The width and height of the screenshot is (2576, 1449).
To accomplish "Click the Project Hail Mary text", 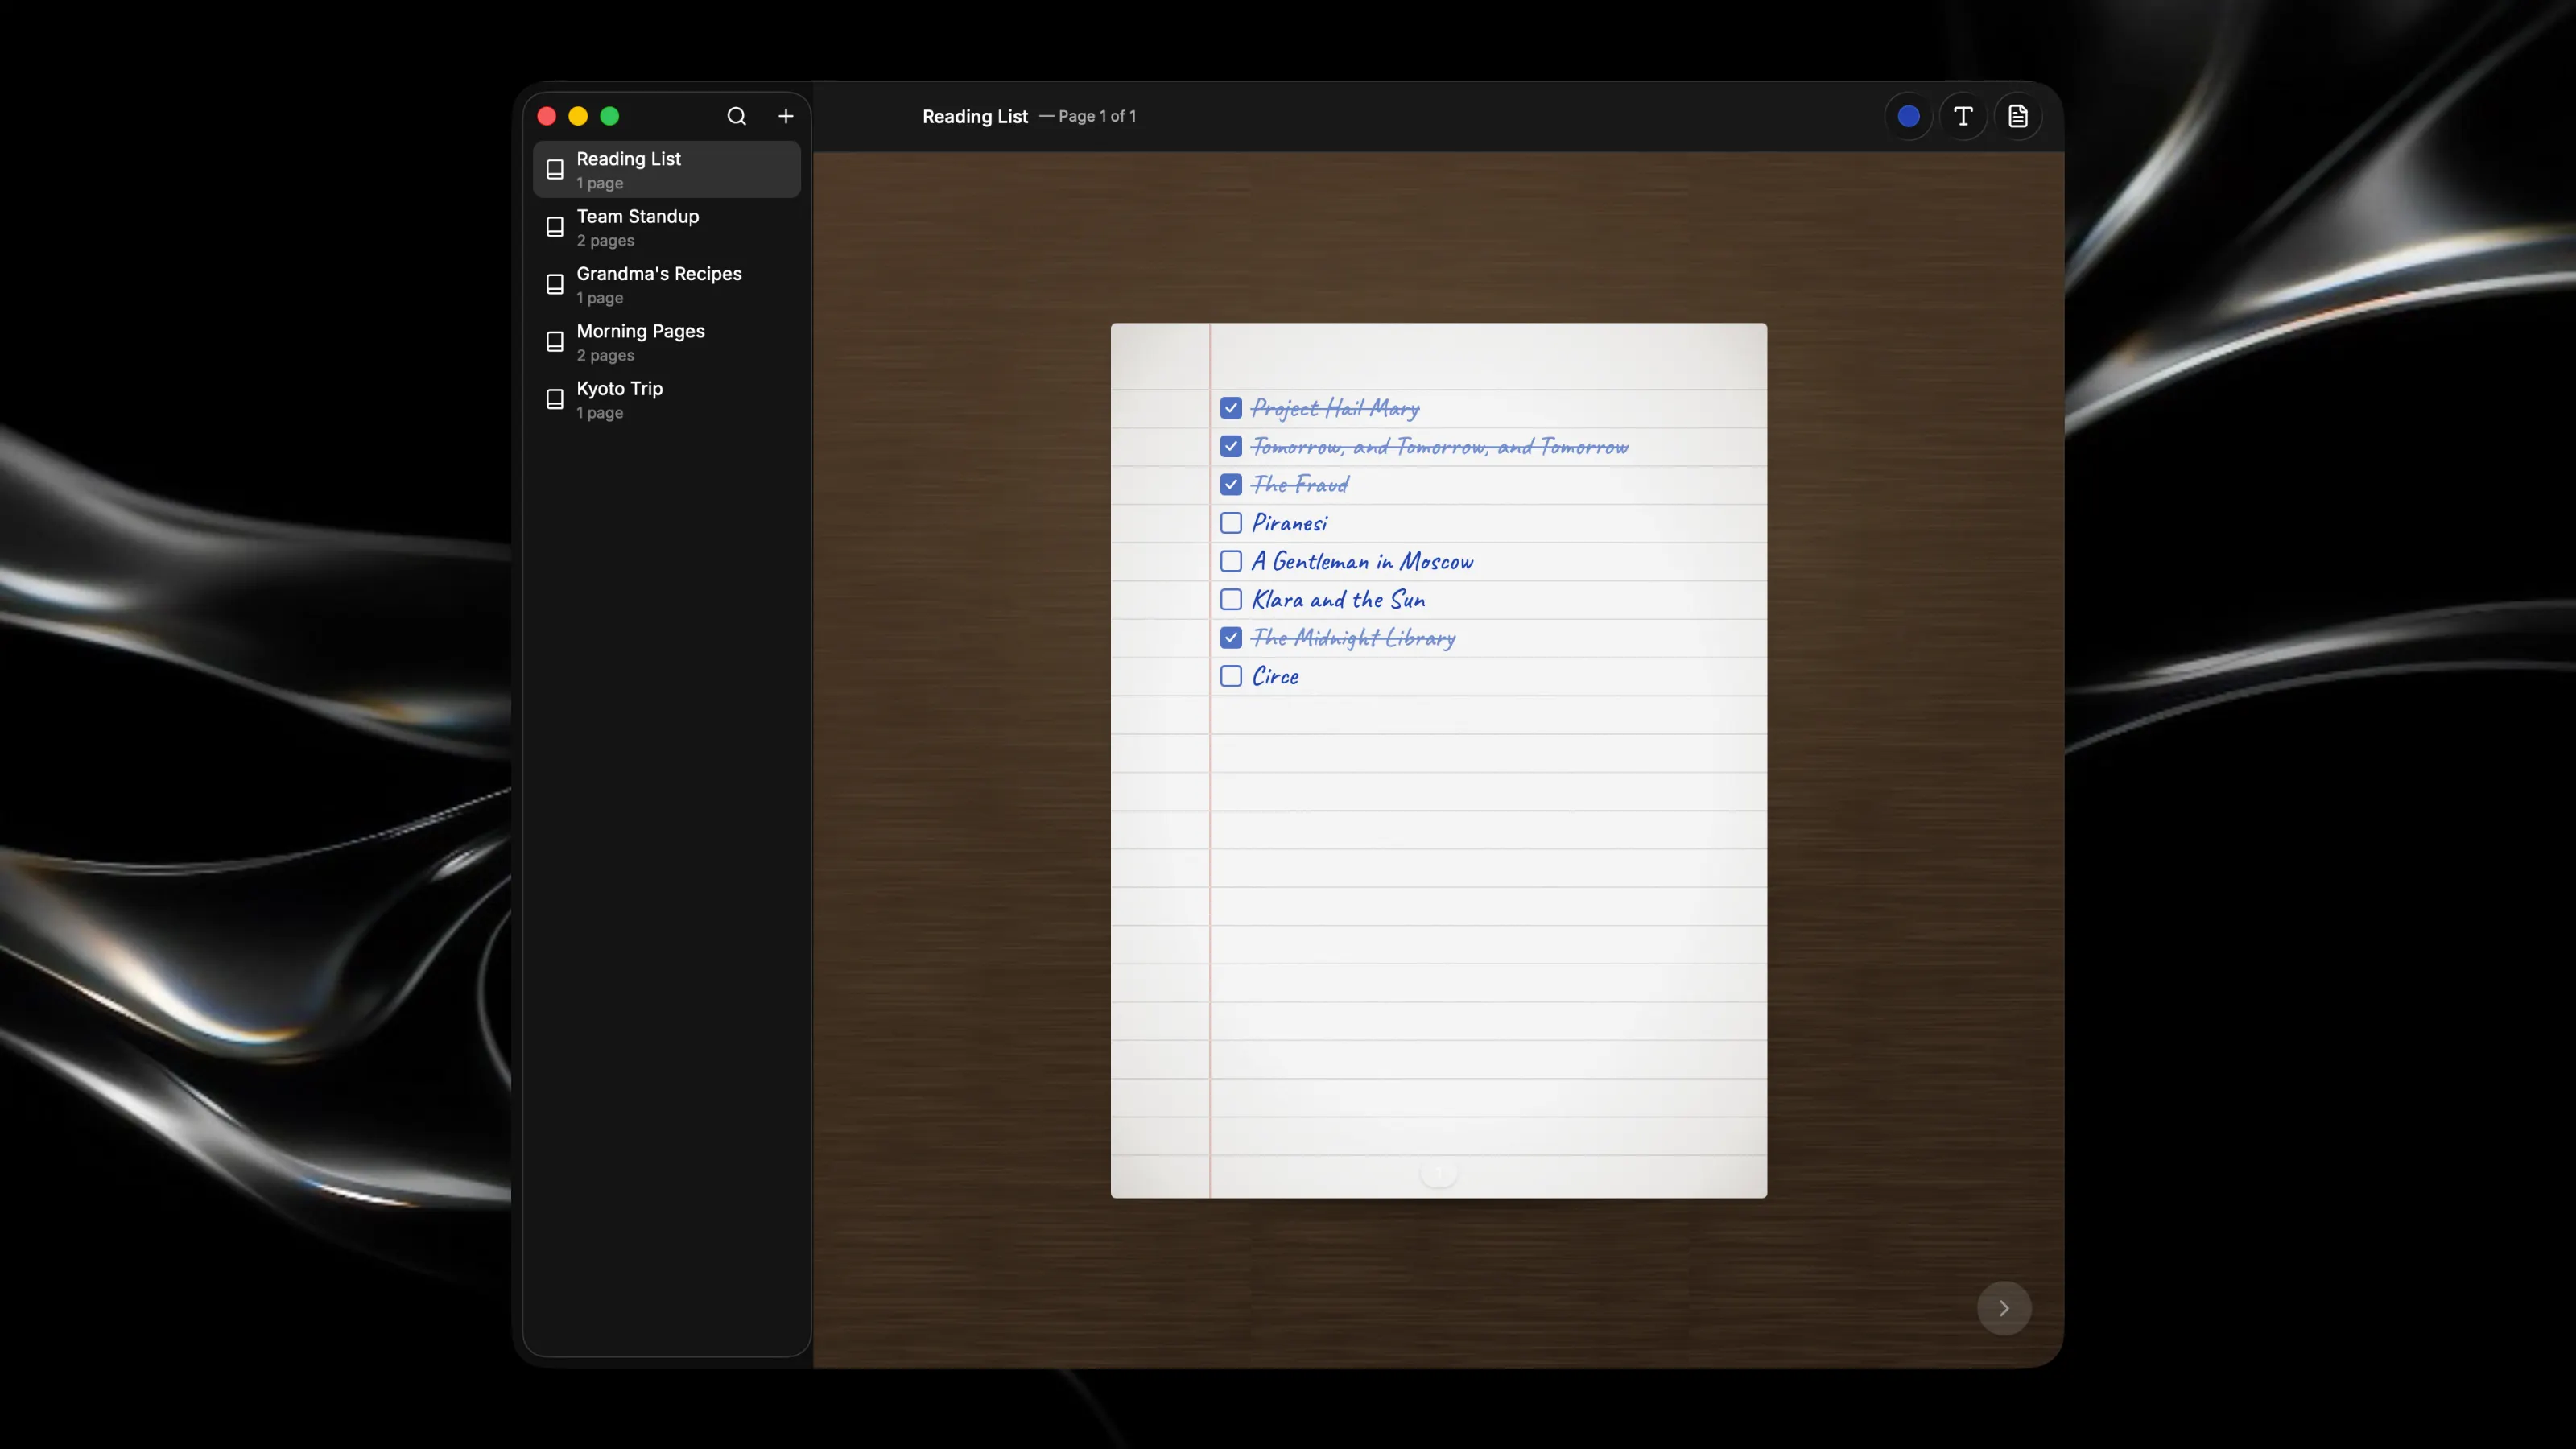I will [x=1335, y=408].
